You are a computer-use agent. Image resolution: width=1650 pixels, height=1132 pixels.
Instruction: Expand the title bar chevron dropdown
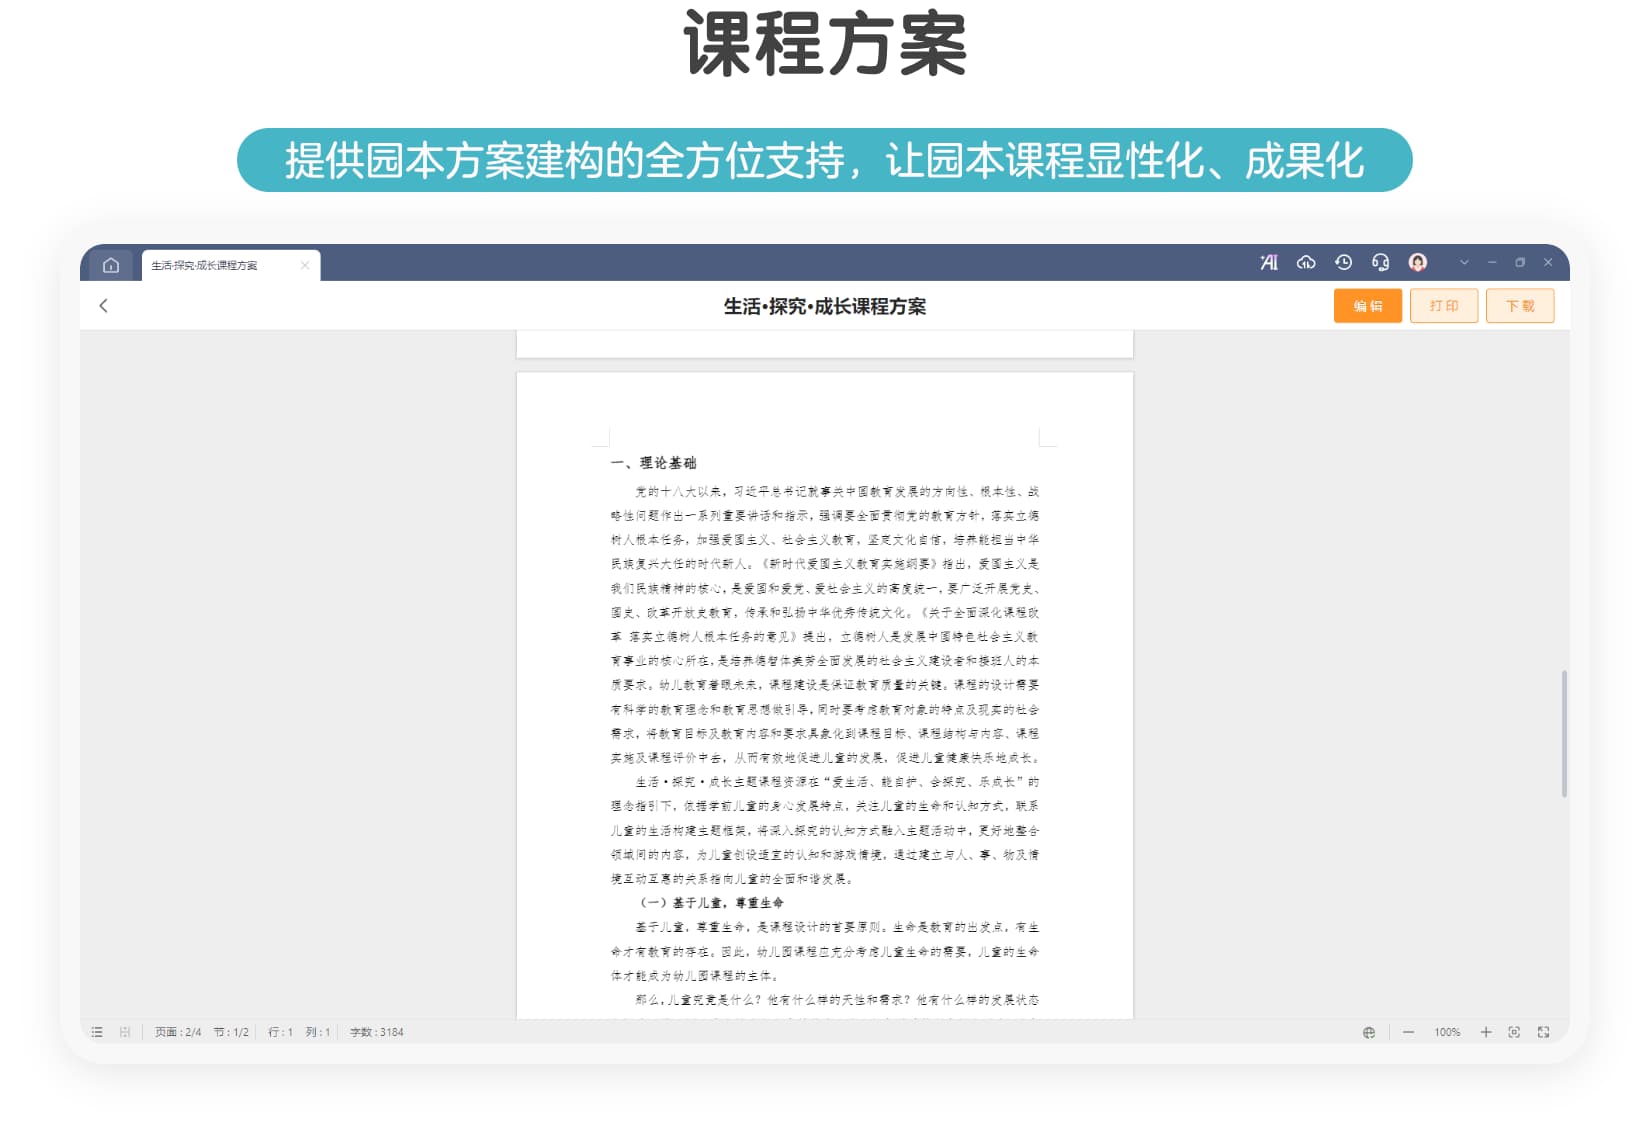(x=1465, y=262)
